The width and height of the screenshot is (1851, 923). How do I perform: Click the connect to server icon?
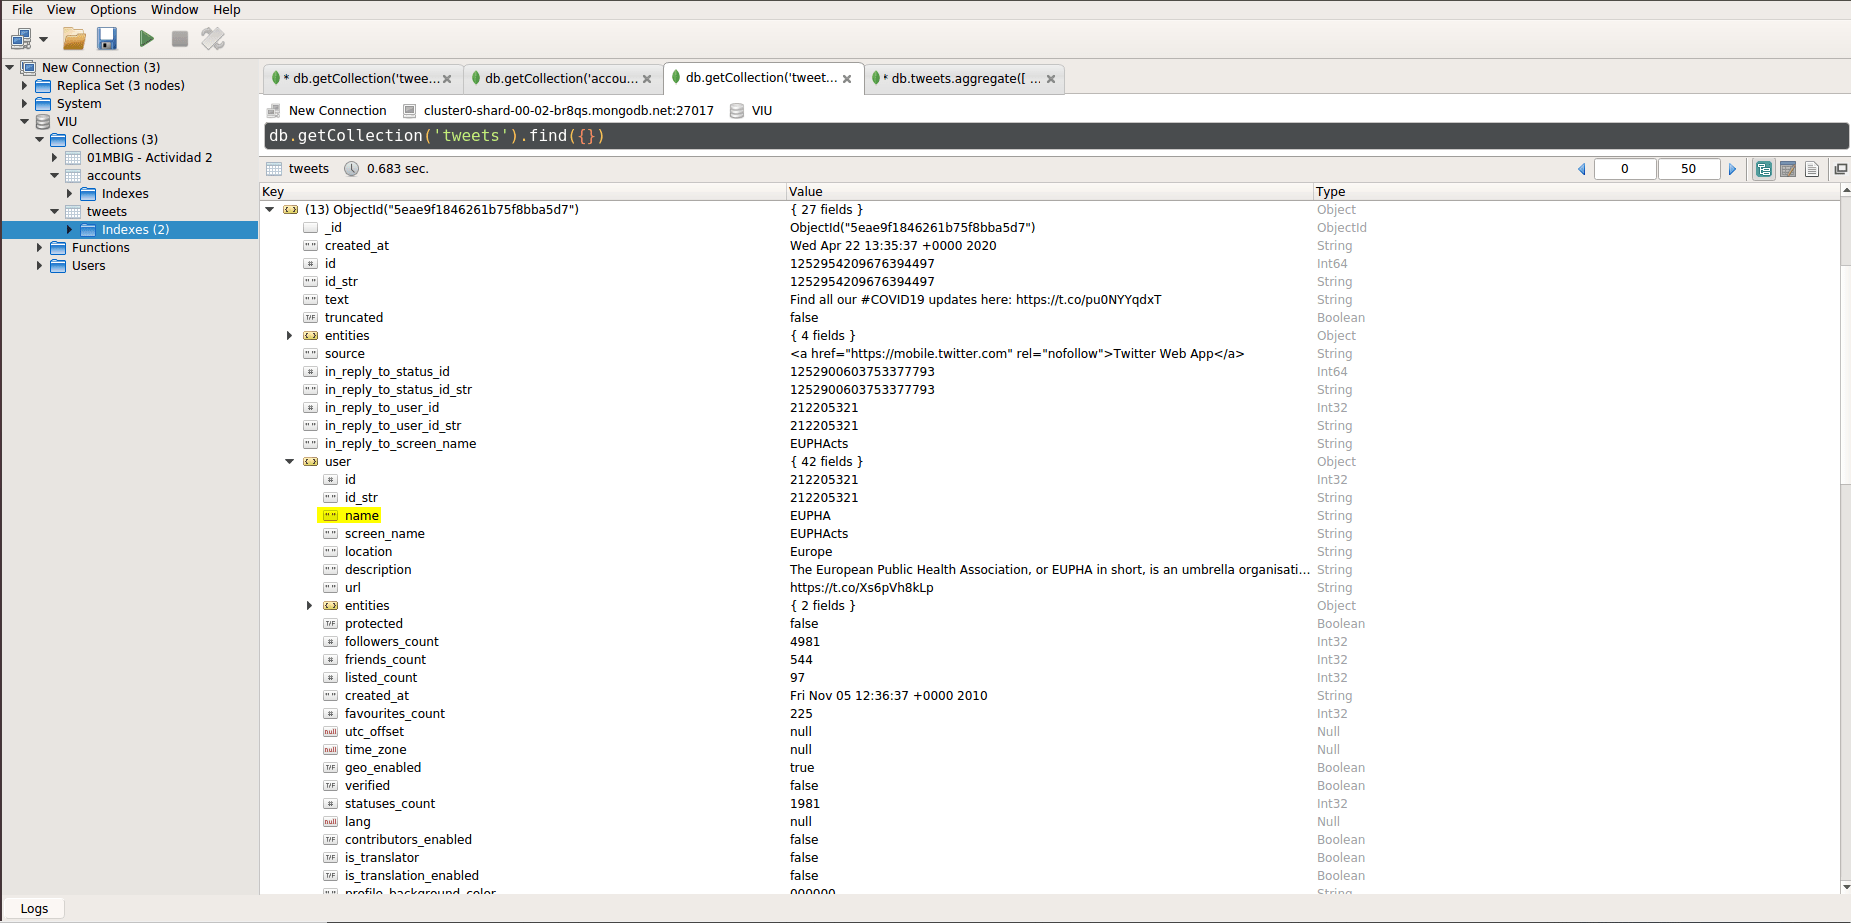pyautogui.click(x=20, y=39)
